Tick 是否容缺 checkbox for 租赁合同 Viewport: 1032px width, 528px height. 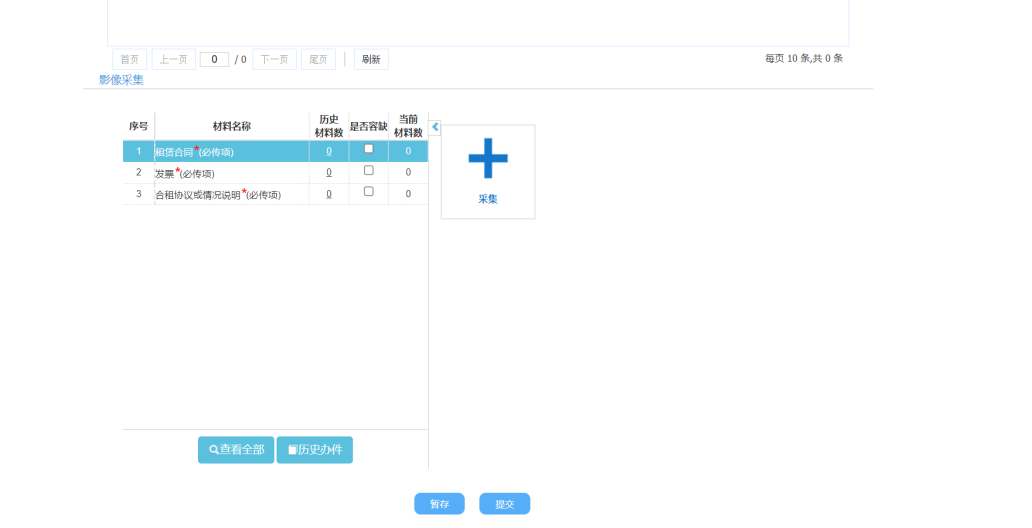coord(368,149)
